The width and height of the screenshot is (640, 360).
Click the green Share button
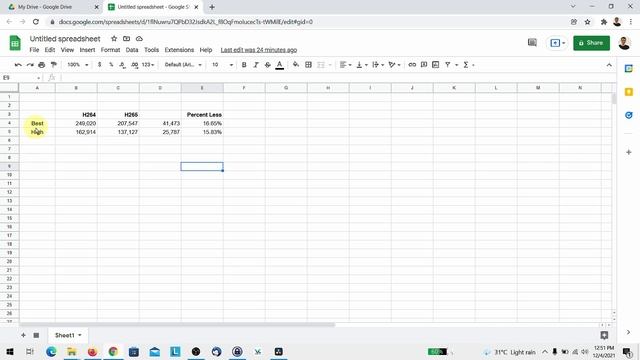pyautogui.click(x=591, y=43)
